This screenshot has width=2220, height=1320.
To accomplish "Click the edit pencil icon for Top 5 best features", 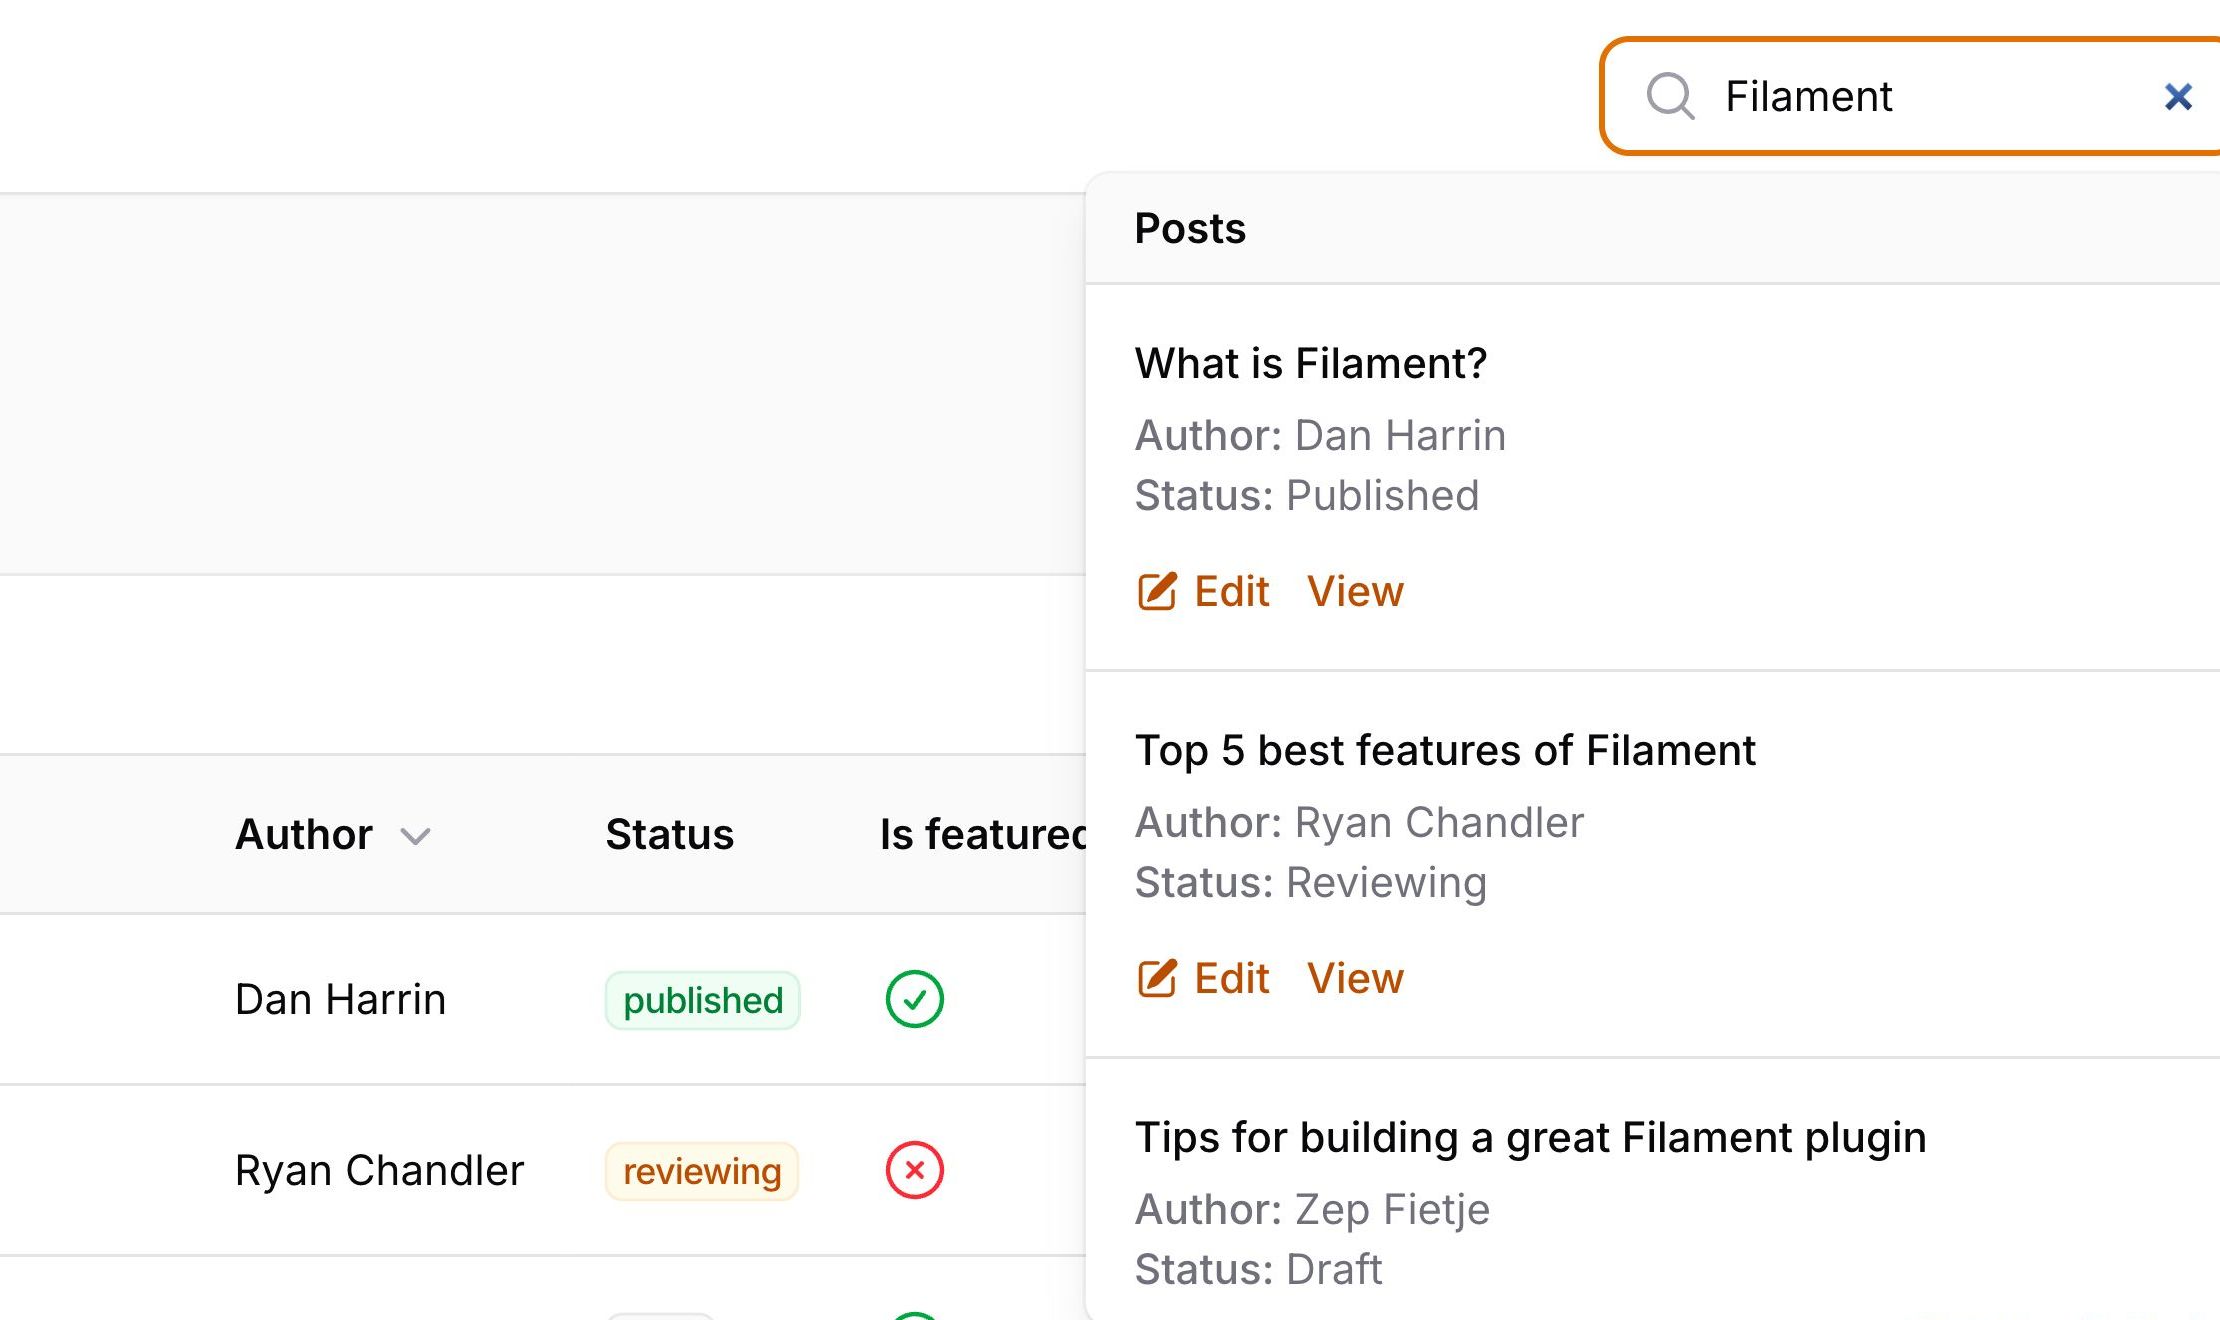I will point(1157,978).
